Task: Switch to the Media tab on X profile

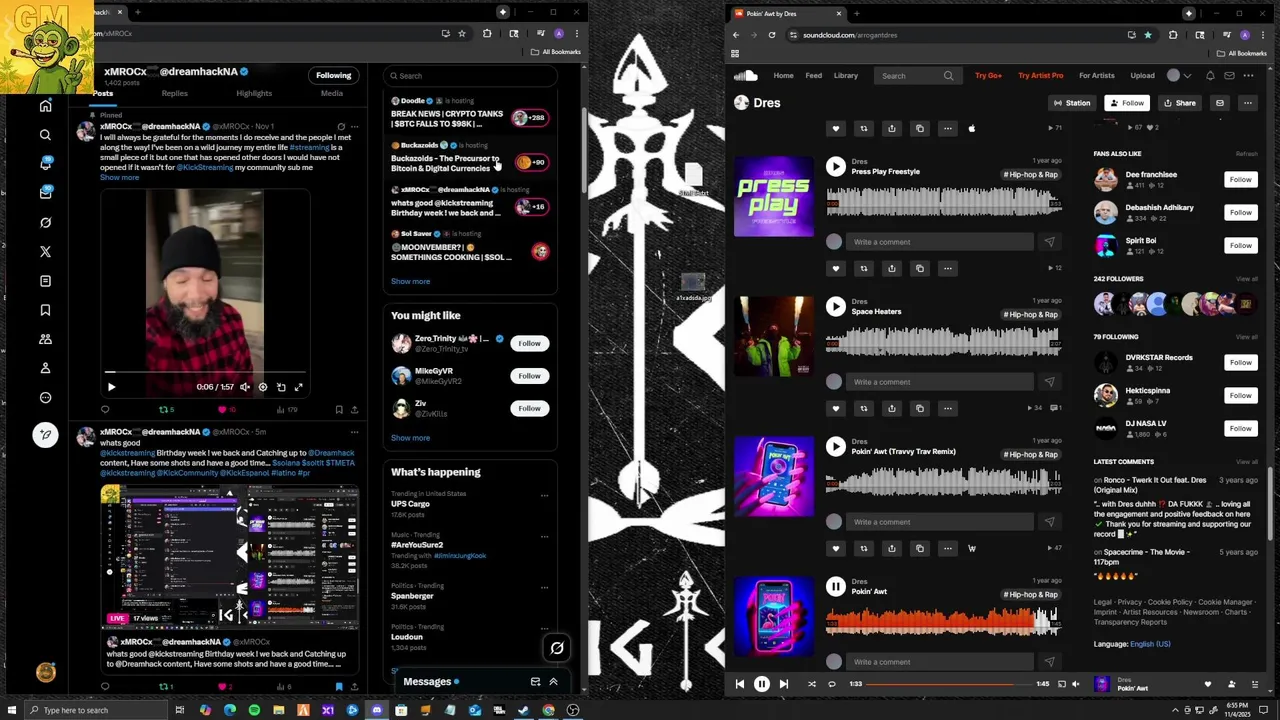Action: [x=332, y=93]
